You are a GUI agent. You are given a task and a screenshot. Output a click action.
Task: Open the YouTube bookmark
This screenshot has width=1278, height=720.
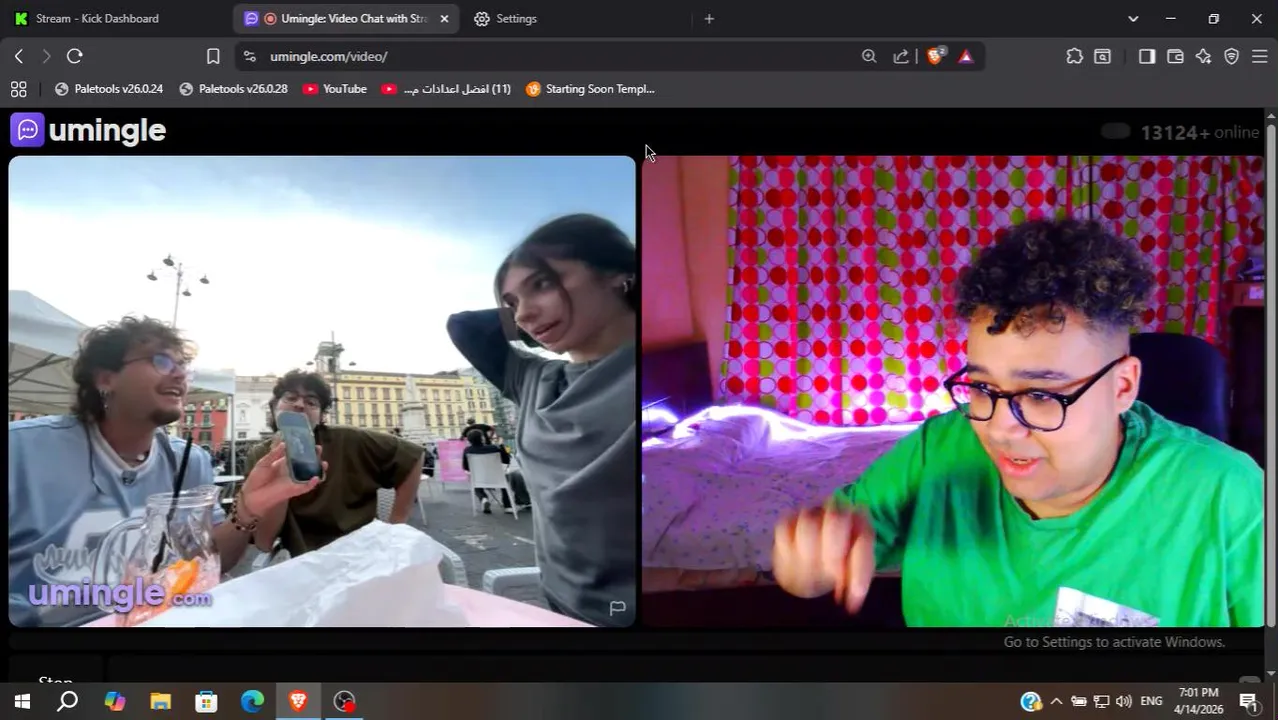(335, 89)
